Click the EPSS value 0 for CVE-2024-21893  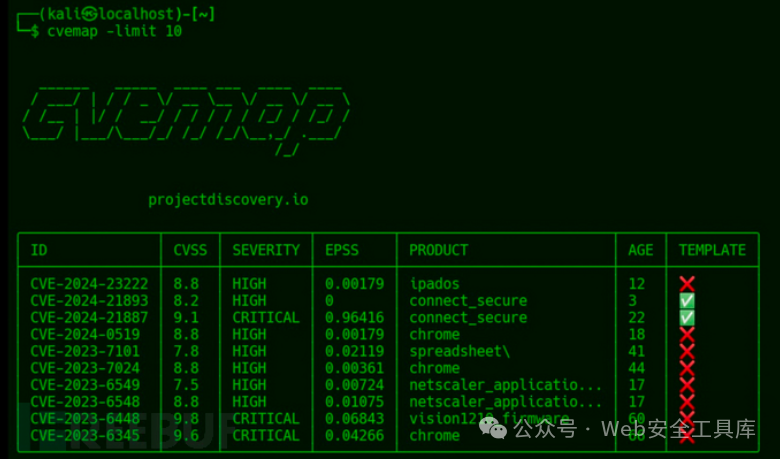329,301
